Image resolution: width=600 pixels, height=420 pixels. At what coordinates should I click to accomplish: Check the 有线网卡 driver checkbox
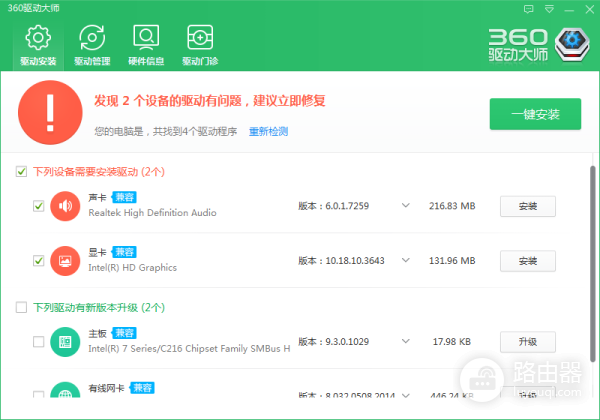point(39,394)
